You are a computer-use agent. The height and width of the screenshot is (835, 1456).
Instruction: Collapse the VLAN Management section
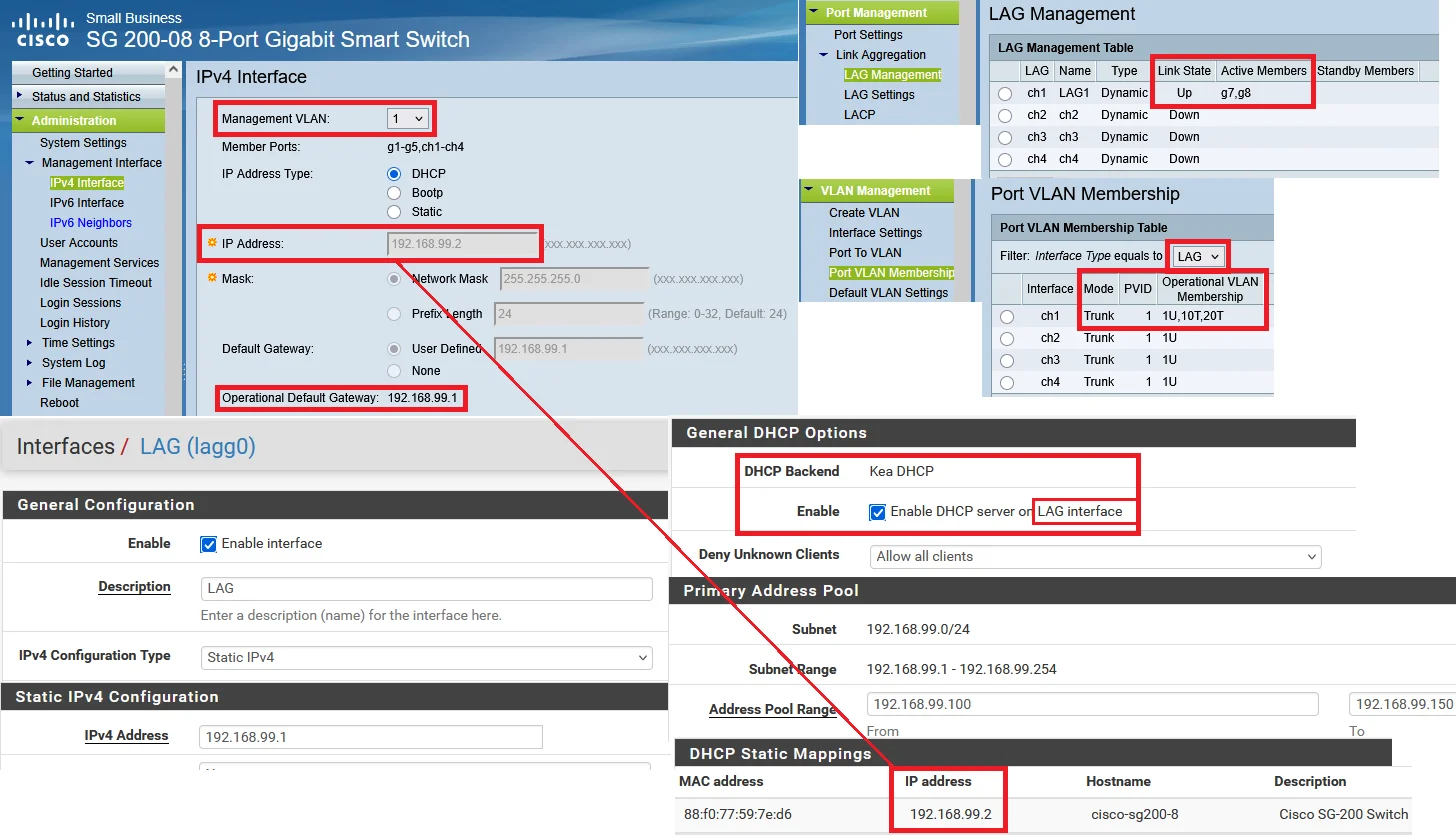[x=809, y=191]
